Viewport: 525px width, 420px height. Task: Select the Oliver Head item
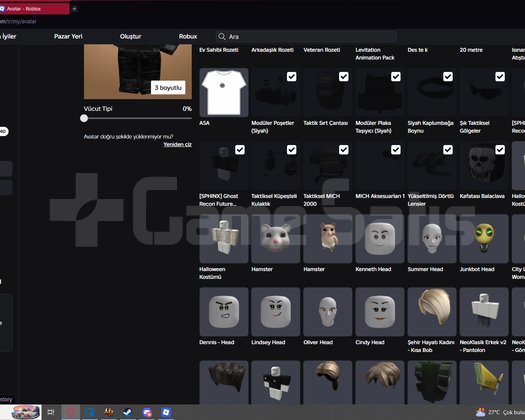pos(328,311)
